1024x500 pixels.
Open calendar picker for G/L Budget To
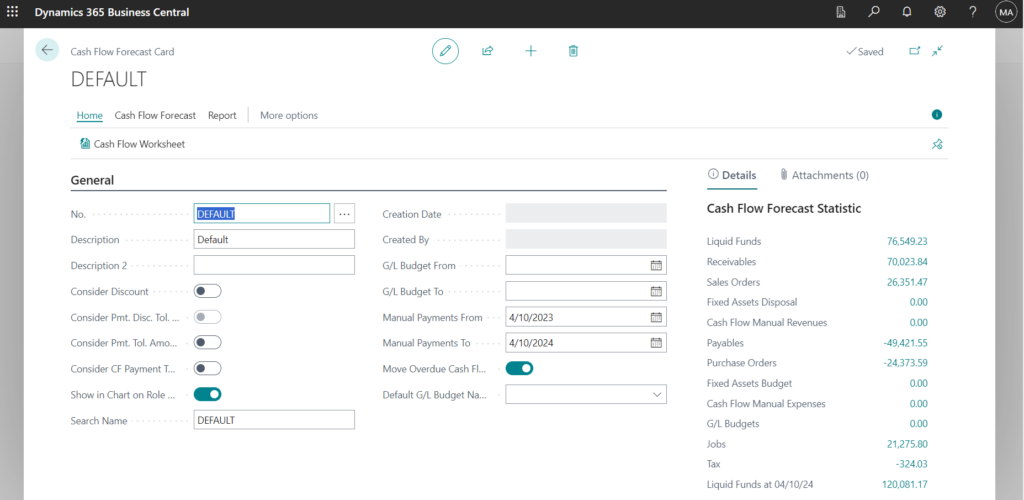tap(656, 291)
